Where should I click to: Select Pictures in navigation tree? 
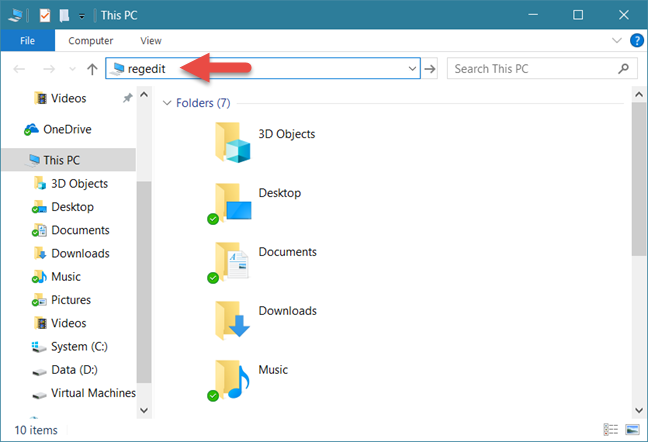62,300
